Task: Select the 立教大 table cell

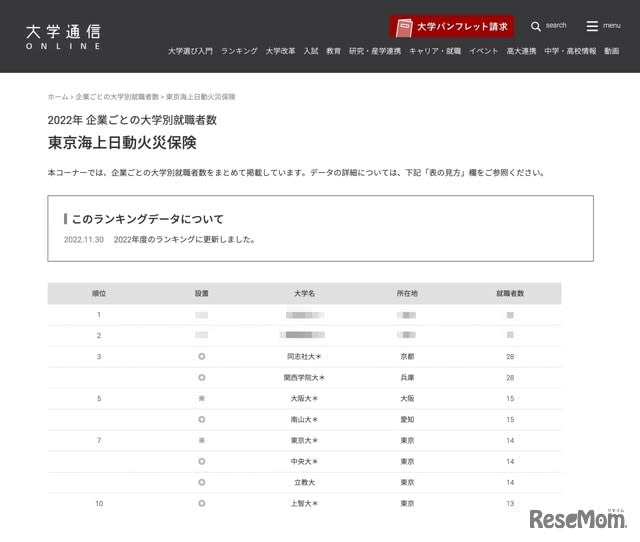Action: [304, 483]
